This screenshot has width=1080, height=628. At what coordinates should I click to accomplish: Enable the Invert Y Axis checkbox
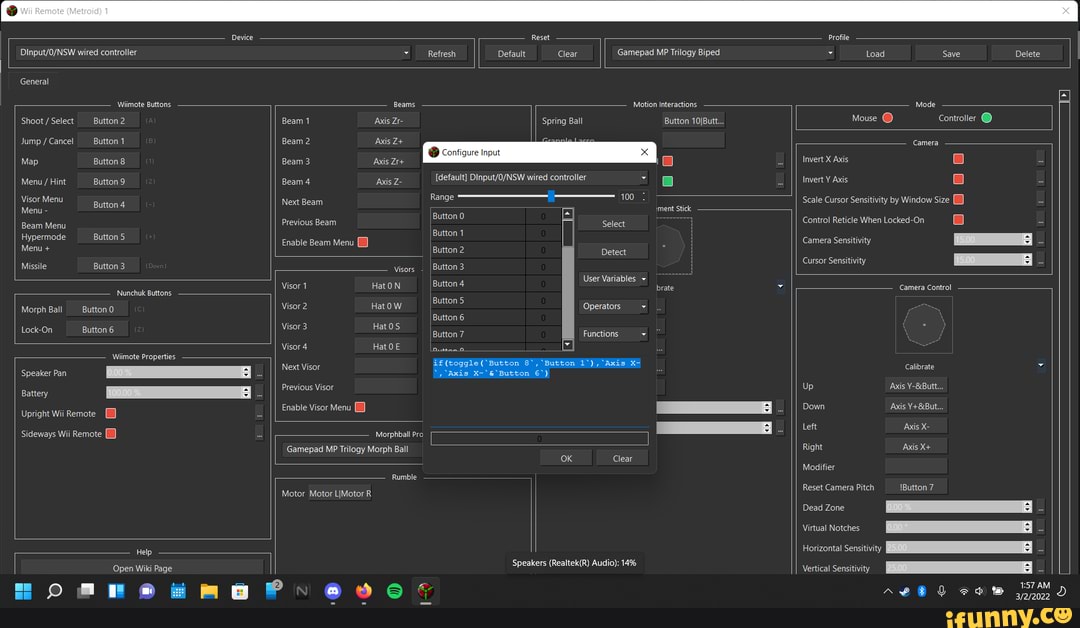coord(958,179)
